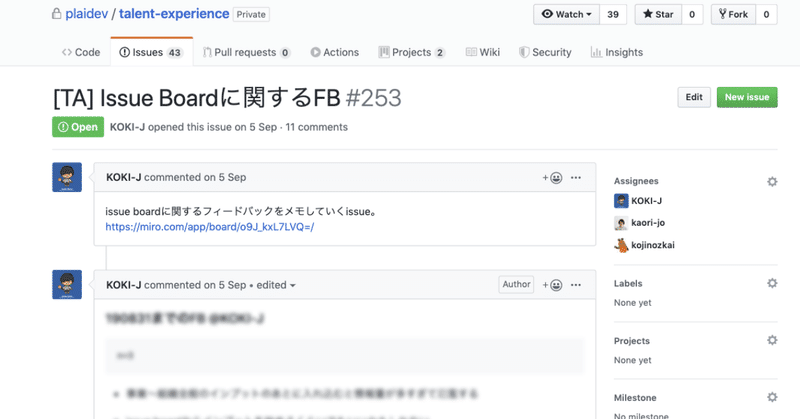
Task: Open the Labels settings gear
Action: [772, 283]
